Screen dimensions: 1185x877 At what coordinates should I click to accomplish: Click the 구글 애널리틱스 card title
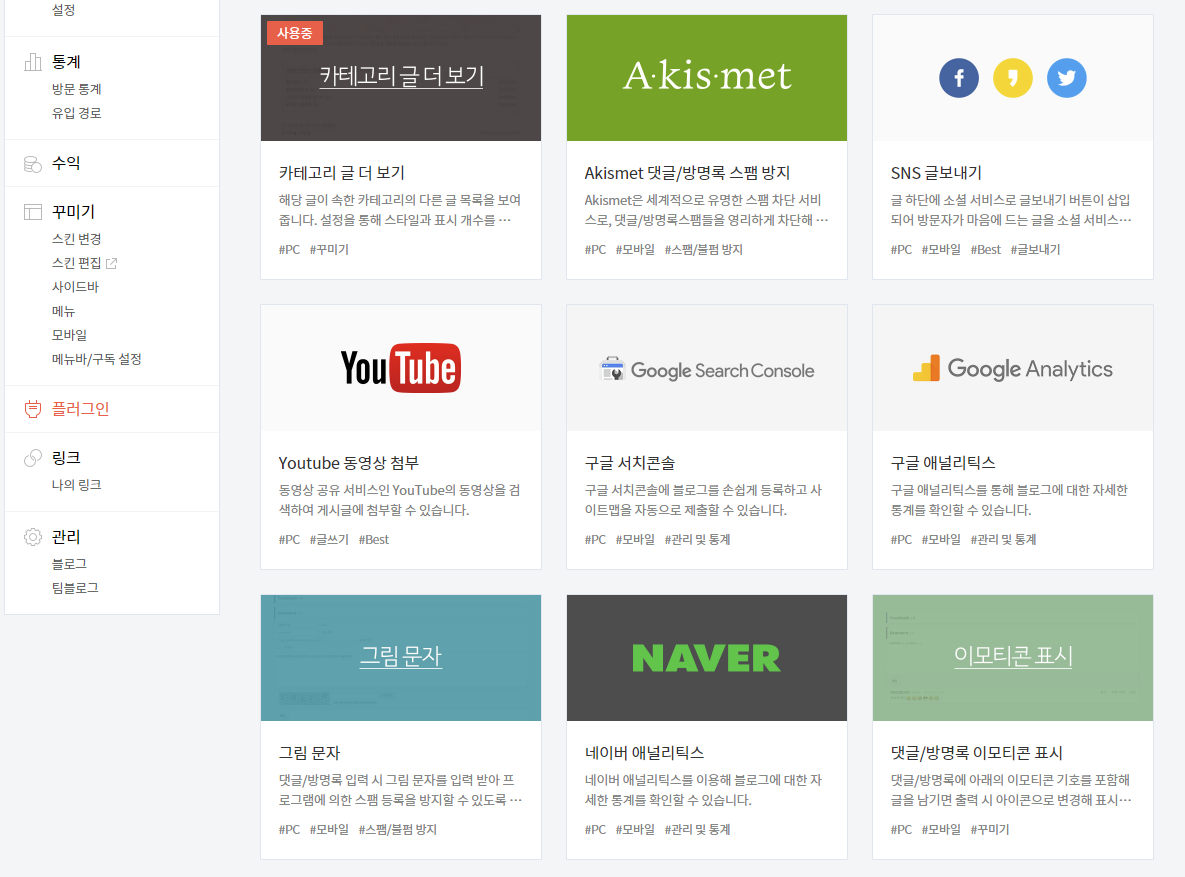pos(943,463)
